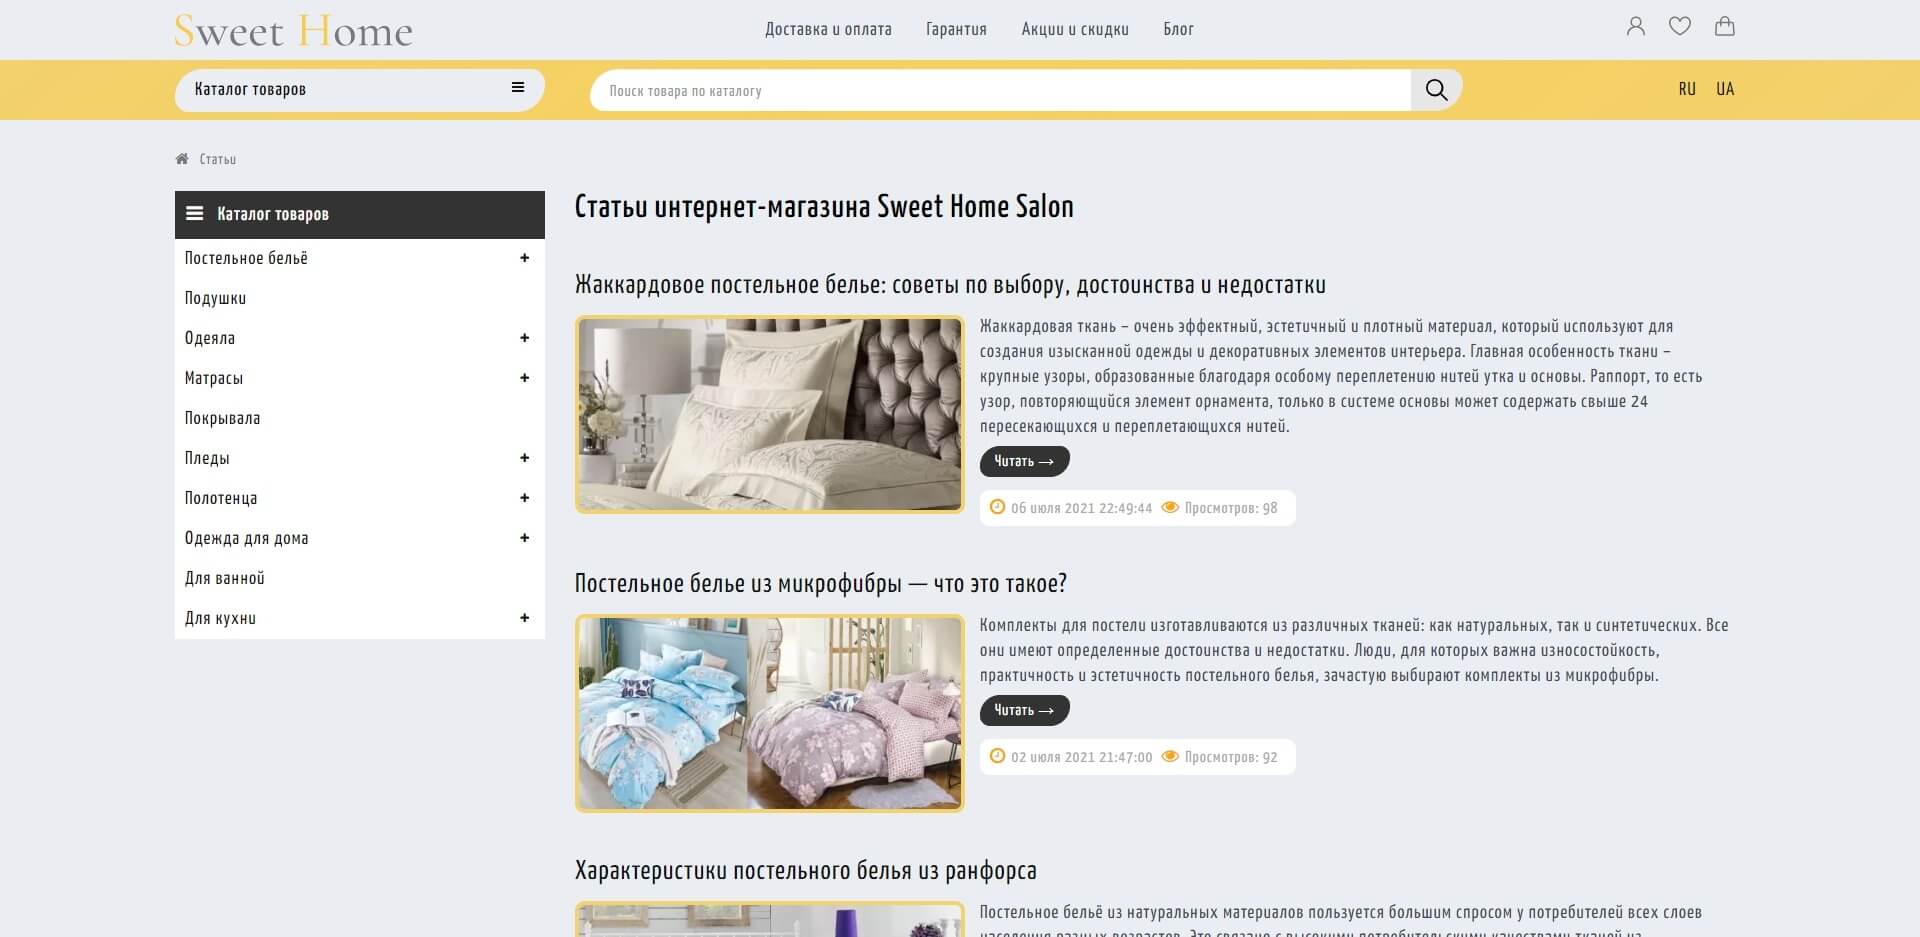Click the Sweet Home logo
This screenshot has height=937, width=1920.
(x=293, y=31)
